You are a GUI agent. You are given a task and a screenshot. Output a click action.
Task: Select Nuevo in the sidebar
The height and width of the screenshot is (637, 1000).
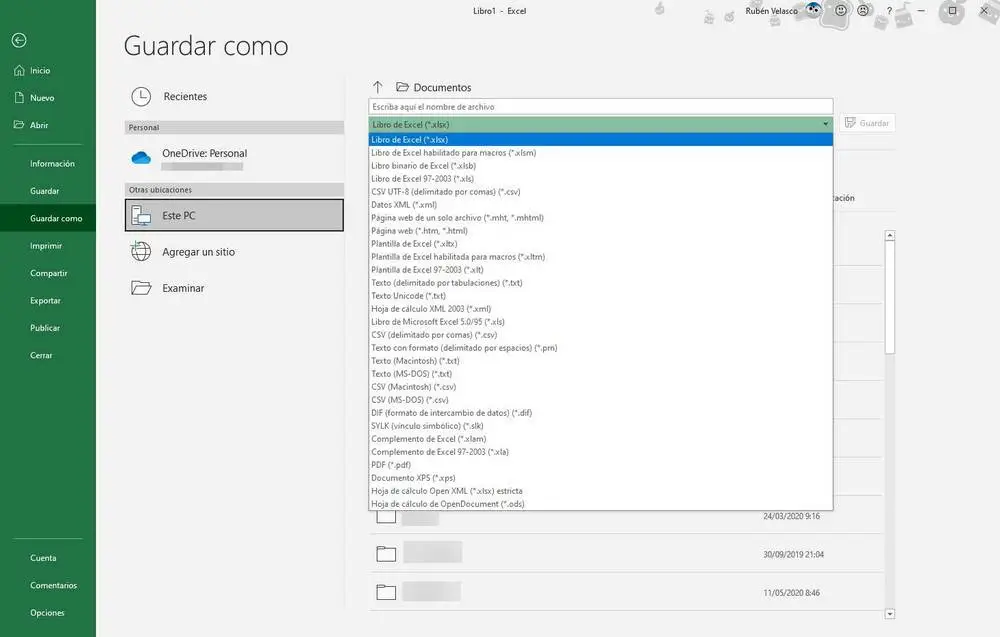click(41, 98)
